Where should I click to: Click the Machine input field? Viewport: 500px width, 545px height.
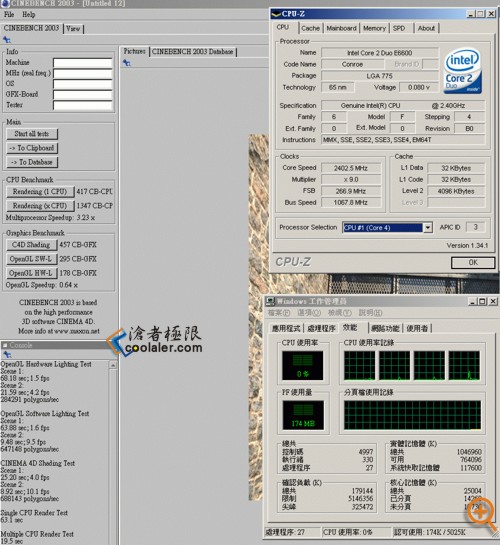(83, 63)
